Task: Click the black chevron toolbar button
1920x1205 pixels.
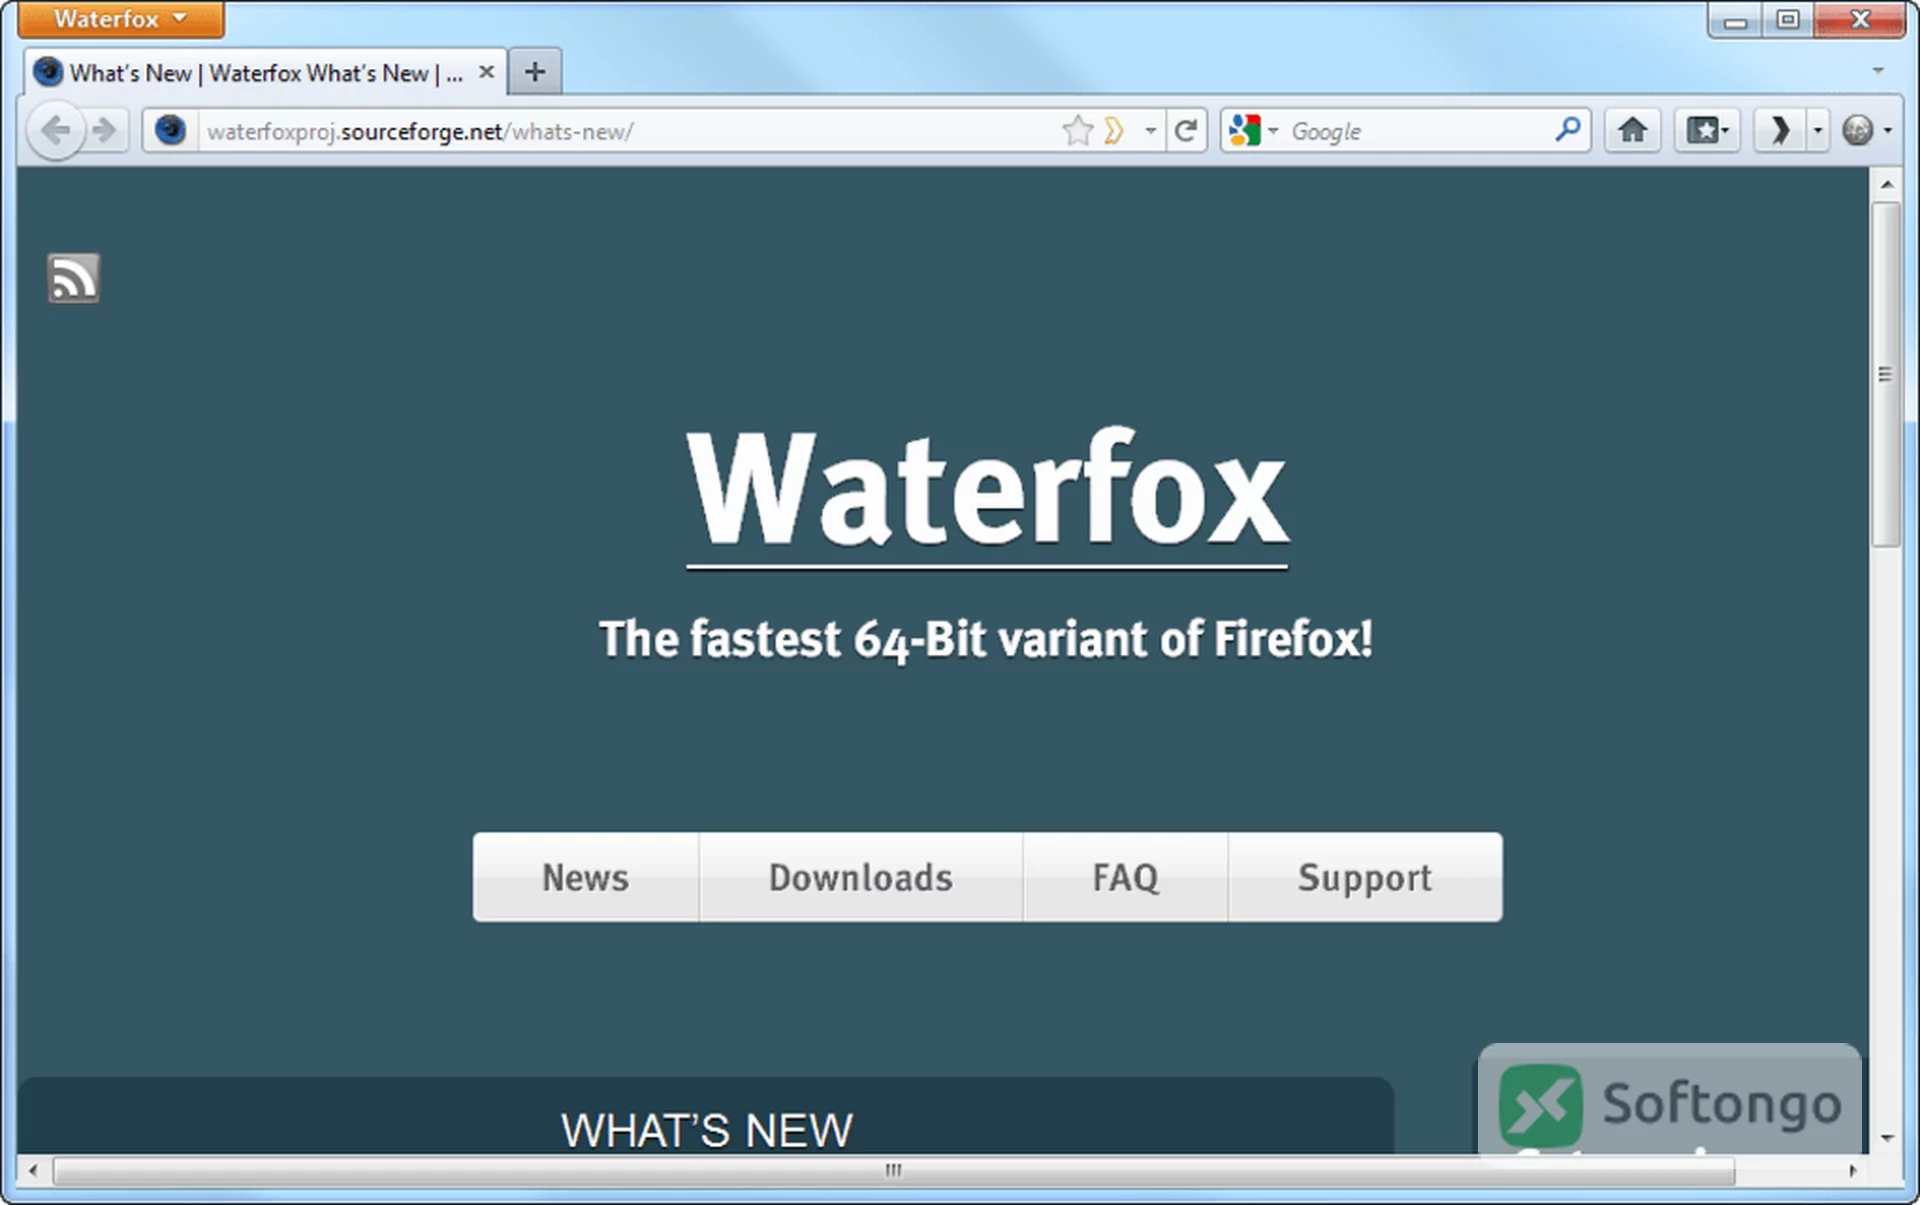Action: click(x=1780, y=130)
